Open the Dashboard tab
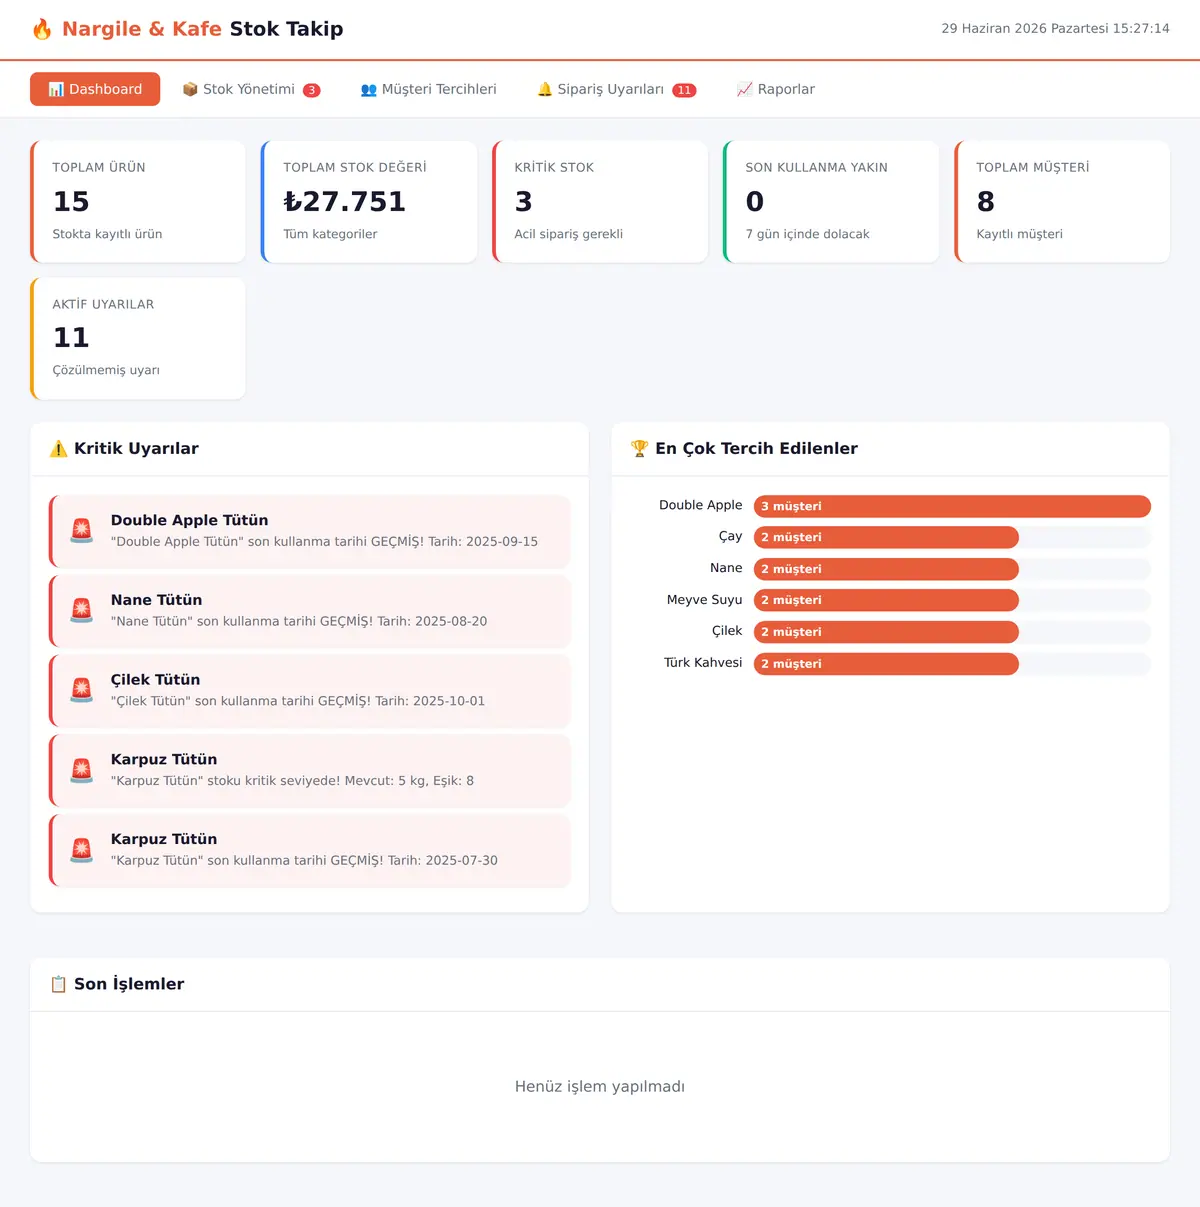Image resolution: width=1200 pixels, height=1207 pixels. point(95,89)
